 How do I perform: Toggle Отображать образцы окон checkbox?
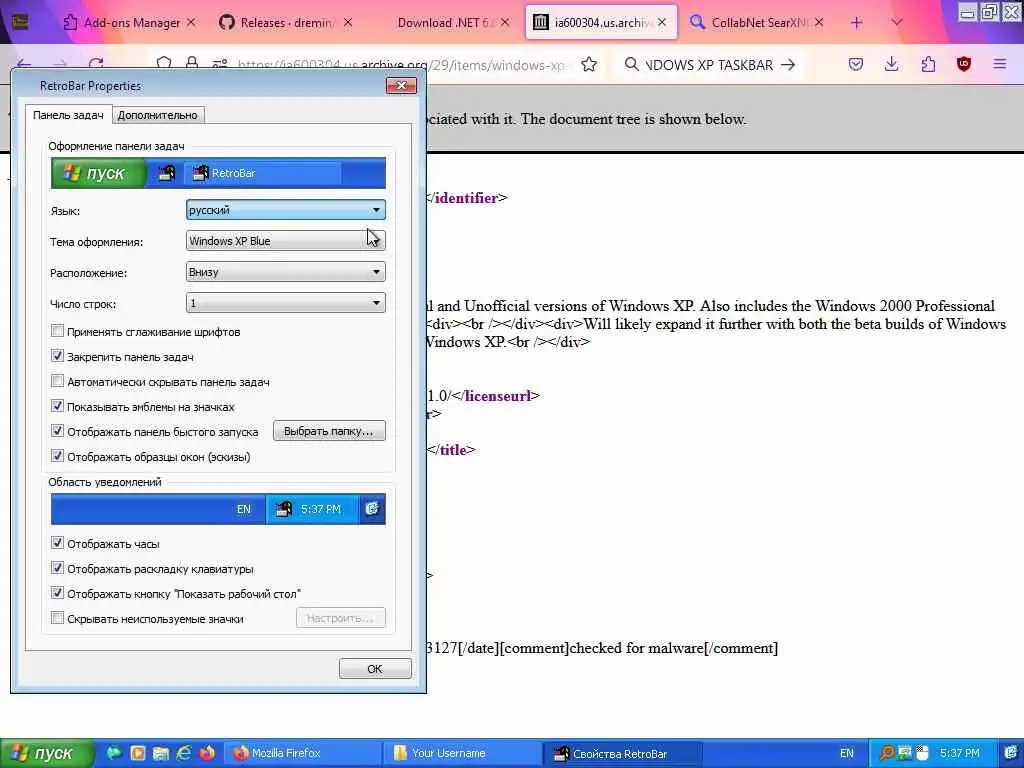[57, 456]
